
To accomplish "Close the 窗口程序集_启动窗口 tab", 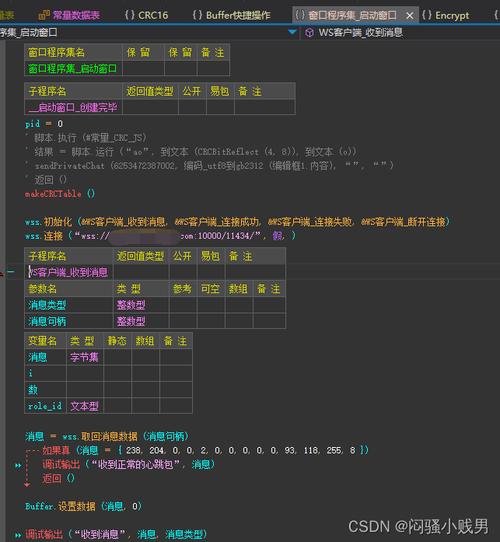I will click(410, 16).
